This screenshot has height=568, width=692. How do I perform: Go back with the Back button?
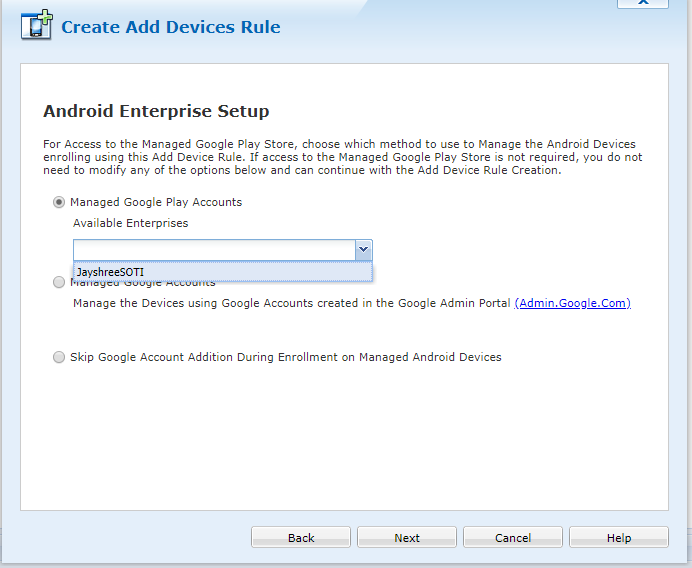pos(301,538)
